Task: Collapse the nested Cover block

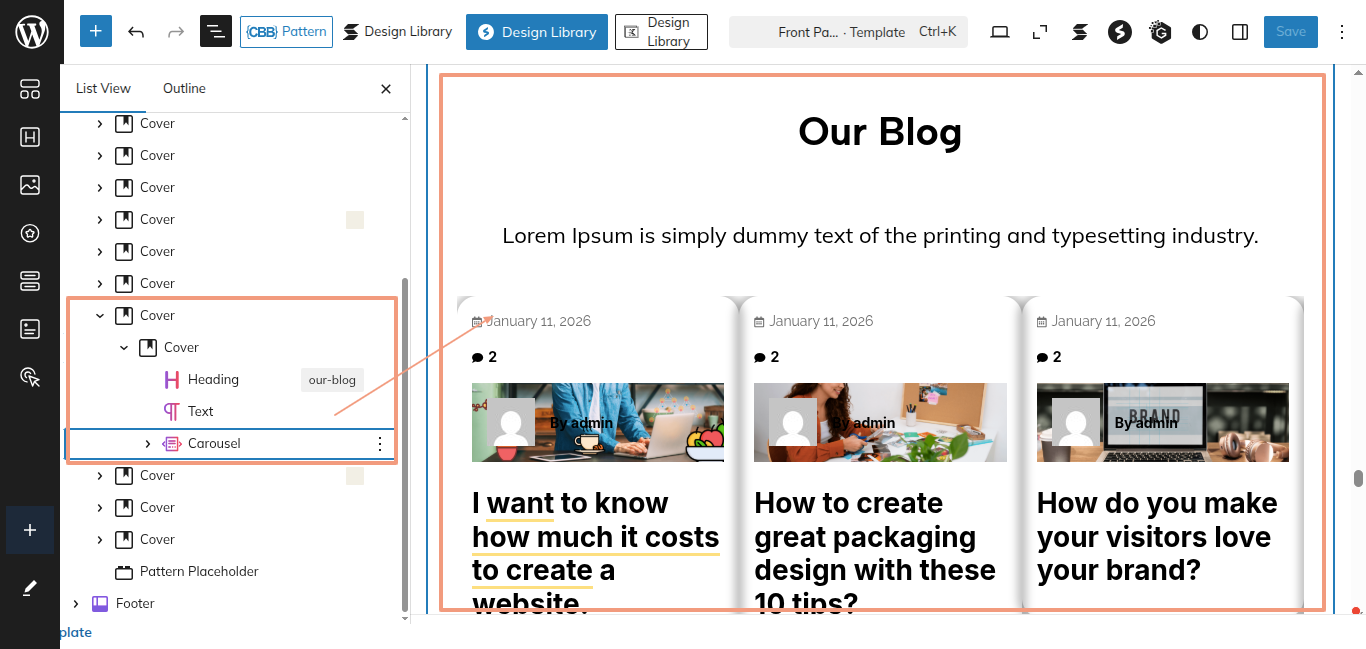Action: [x=124, y=348]
